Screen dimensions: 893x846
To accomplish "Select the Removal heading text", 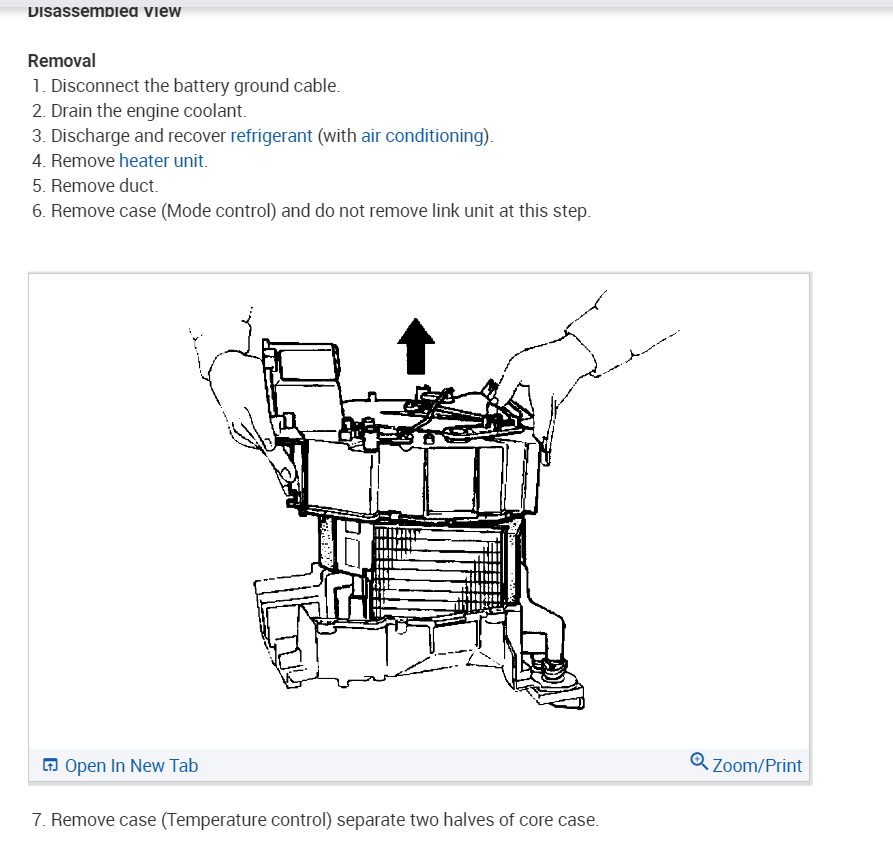I will click(x=62, y=61).
